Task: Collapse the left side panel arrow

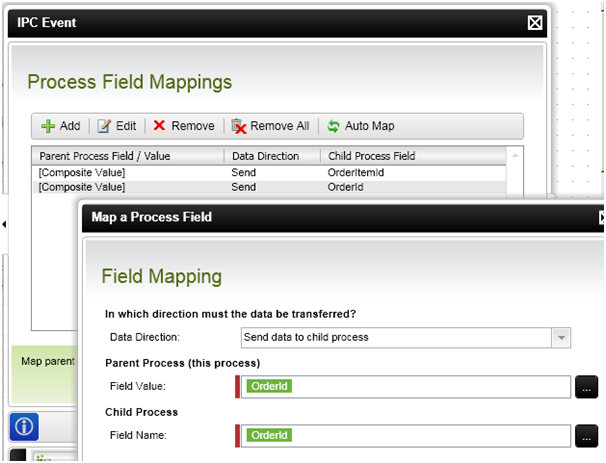Action: 4,224
